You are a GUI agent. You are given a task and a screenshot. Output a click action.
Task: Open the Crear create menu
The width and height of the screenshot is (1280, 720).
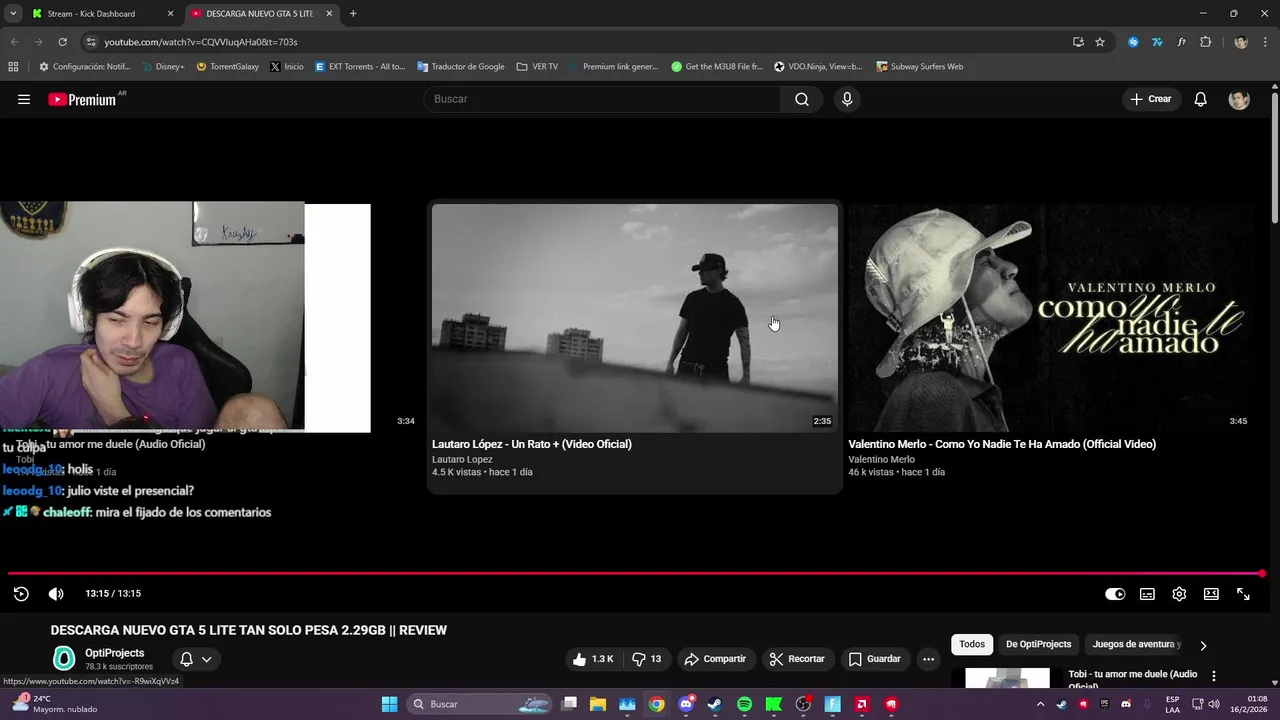(x=1151, y=99)
